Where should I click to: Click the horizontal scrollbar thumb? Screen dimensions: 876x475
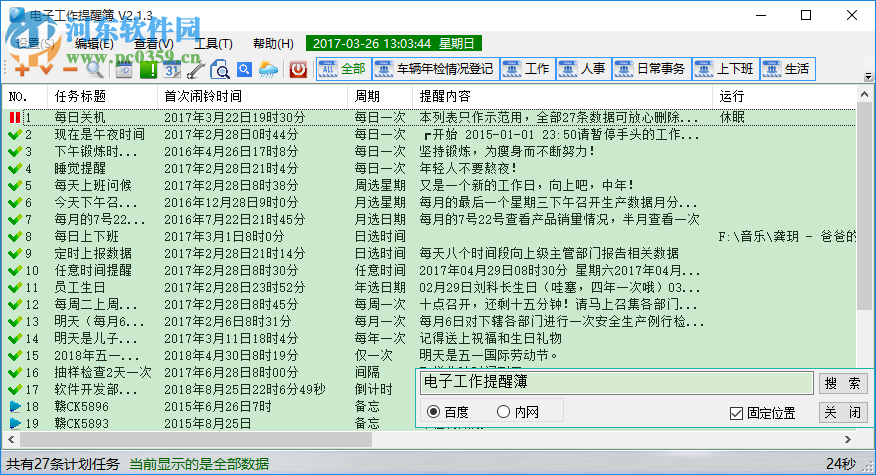coord(196,440)
